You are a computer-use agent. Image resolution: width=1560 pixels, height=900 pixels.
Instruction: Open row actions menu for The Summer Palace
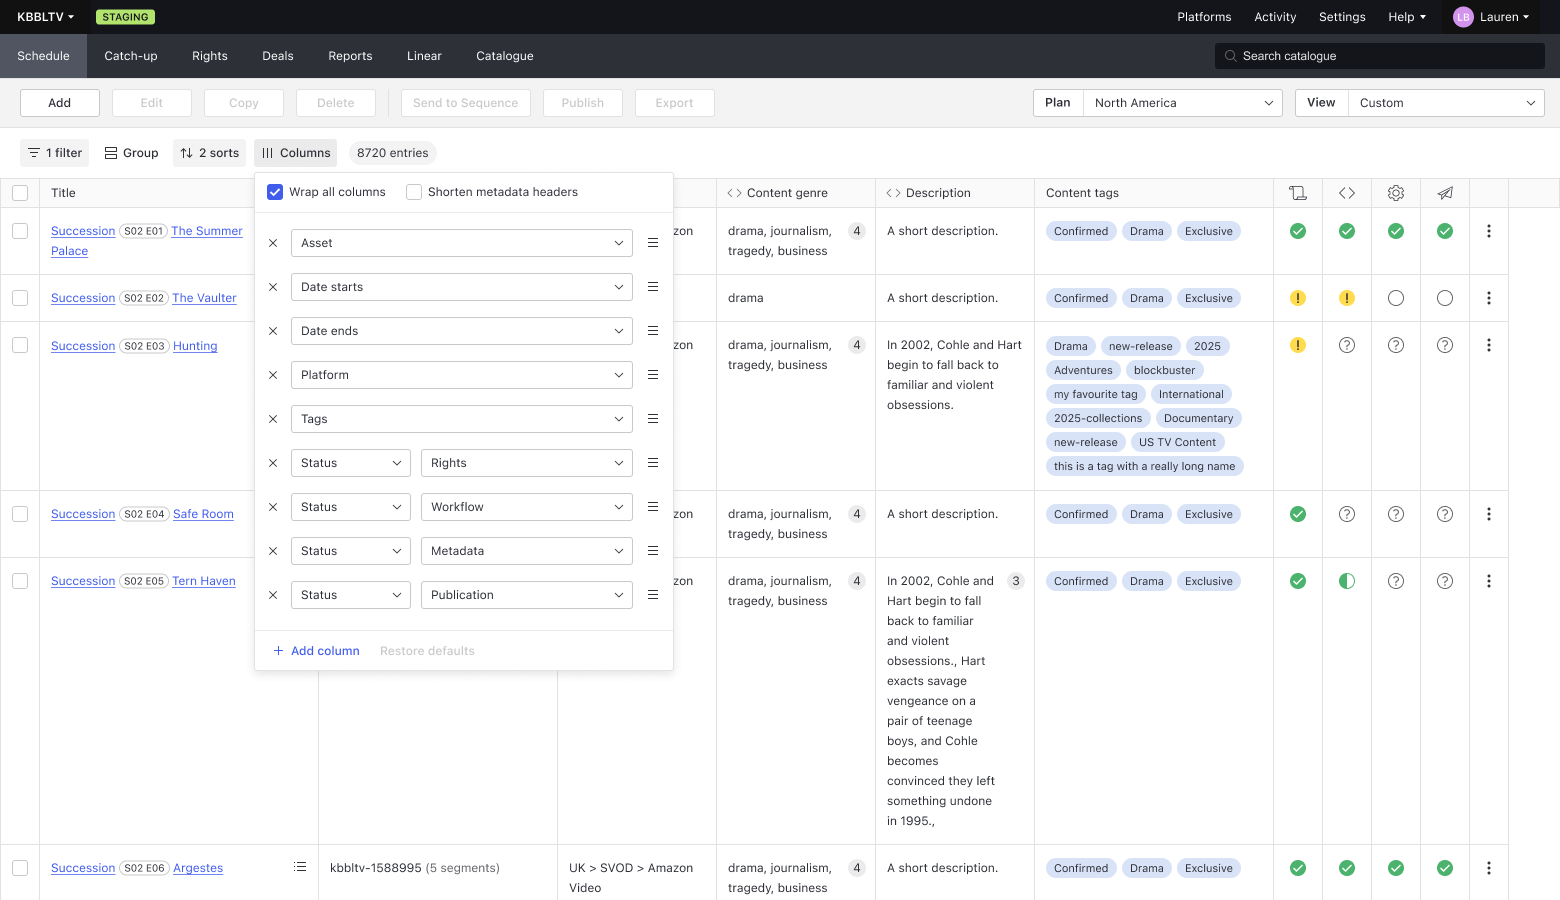[x=1489, y=231]
